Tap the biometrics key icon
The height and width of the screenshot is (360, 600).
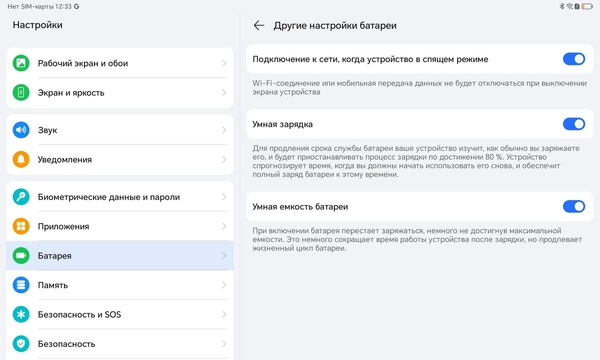21,197
